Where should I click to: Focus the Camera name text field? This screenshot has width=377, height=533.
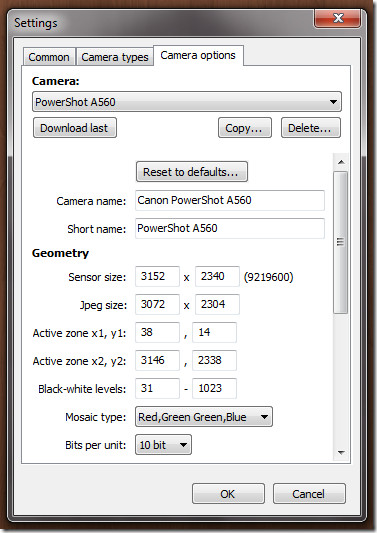tap(230, 200)
